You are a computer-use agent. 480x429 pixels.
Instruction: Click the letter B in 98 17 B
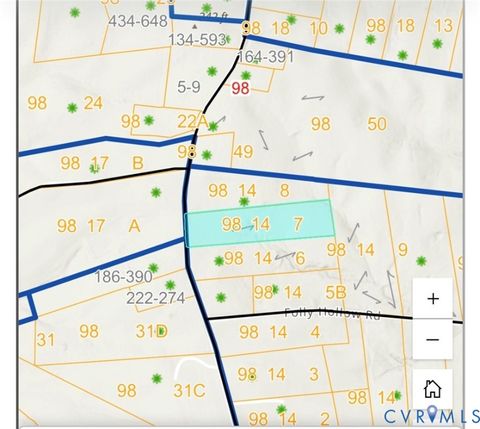point(138,163)
